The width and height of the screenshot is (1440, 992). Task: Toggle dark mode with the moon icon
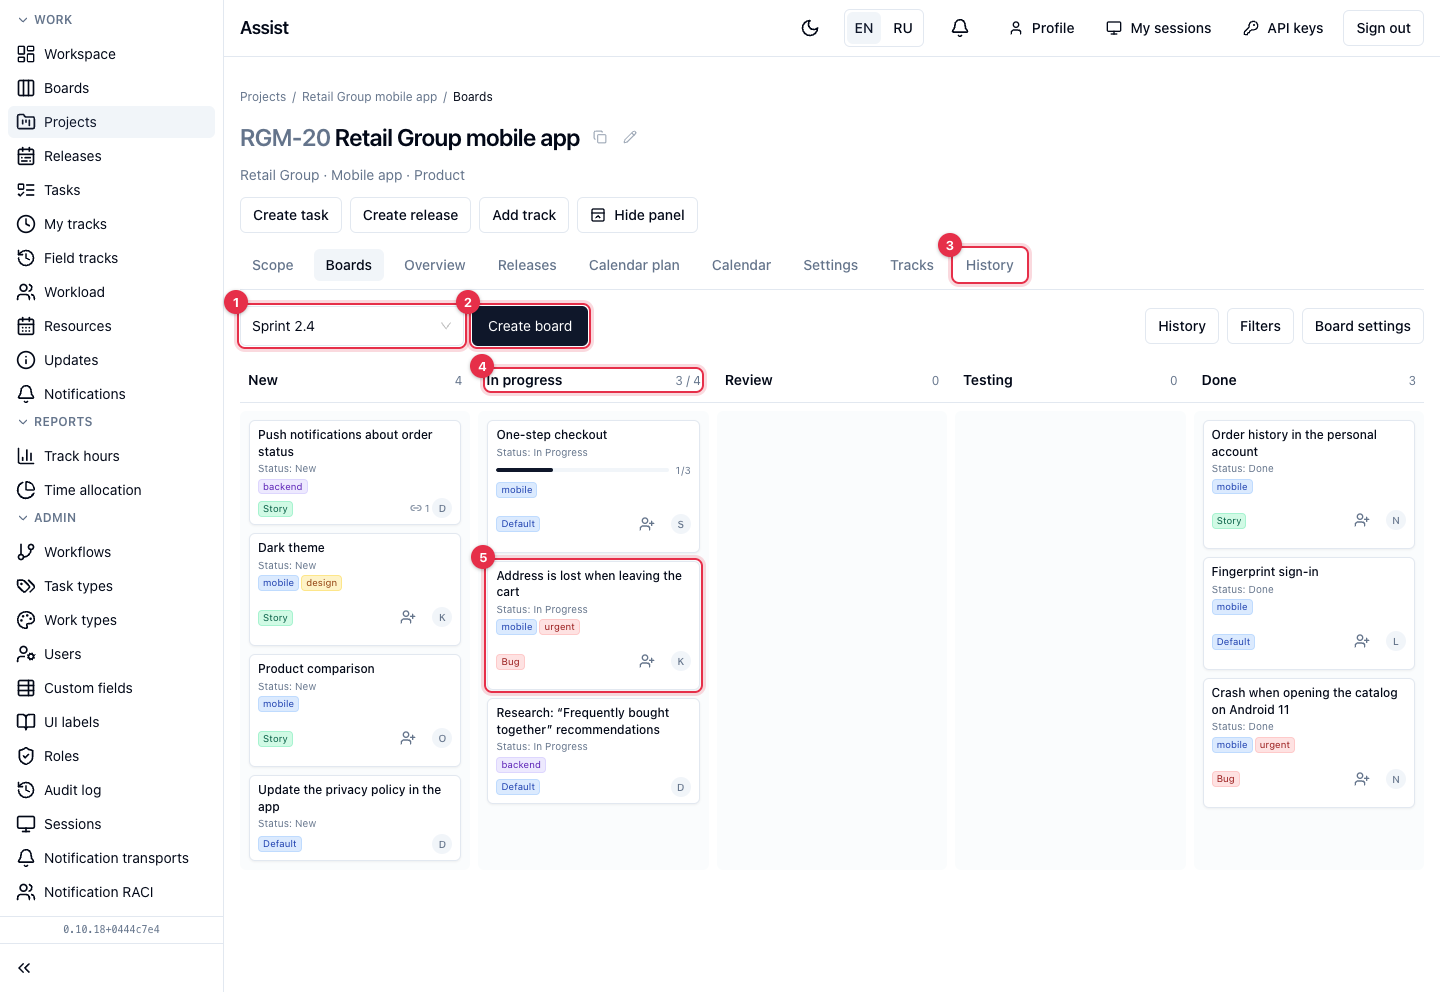[810, 28]
